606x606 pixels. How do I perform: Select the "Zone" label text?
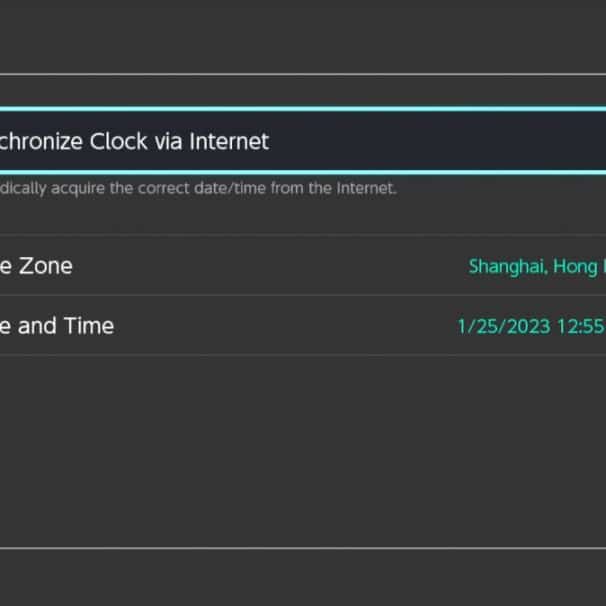(46, 266)
